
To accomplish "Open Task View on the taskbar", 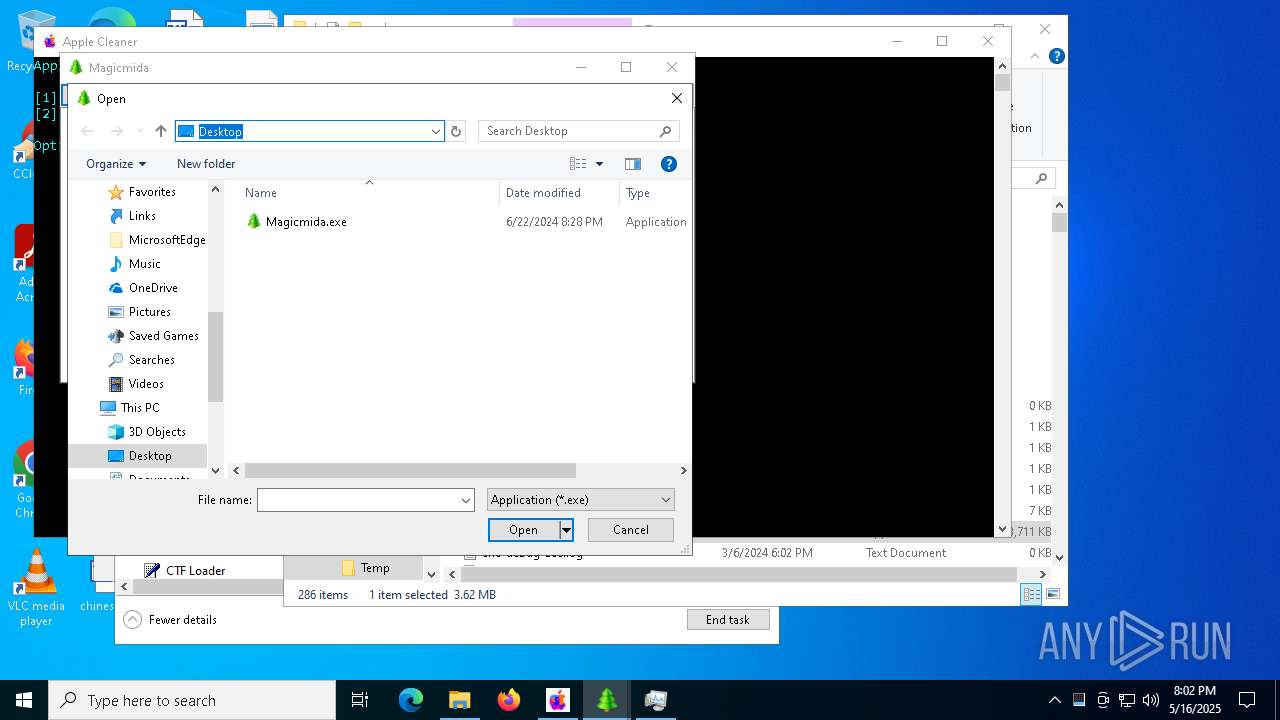I will coord(360,700).
